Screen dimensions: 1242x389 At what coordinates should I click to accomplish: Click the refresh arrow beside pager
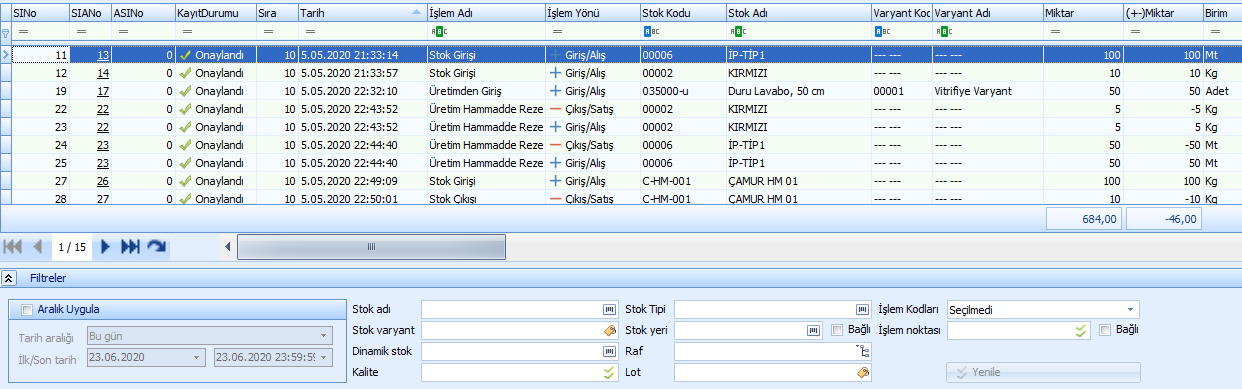pos(156,246)
